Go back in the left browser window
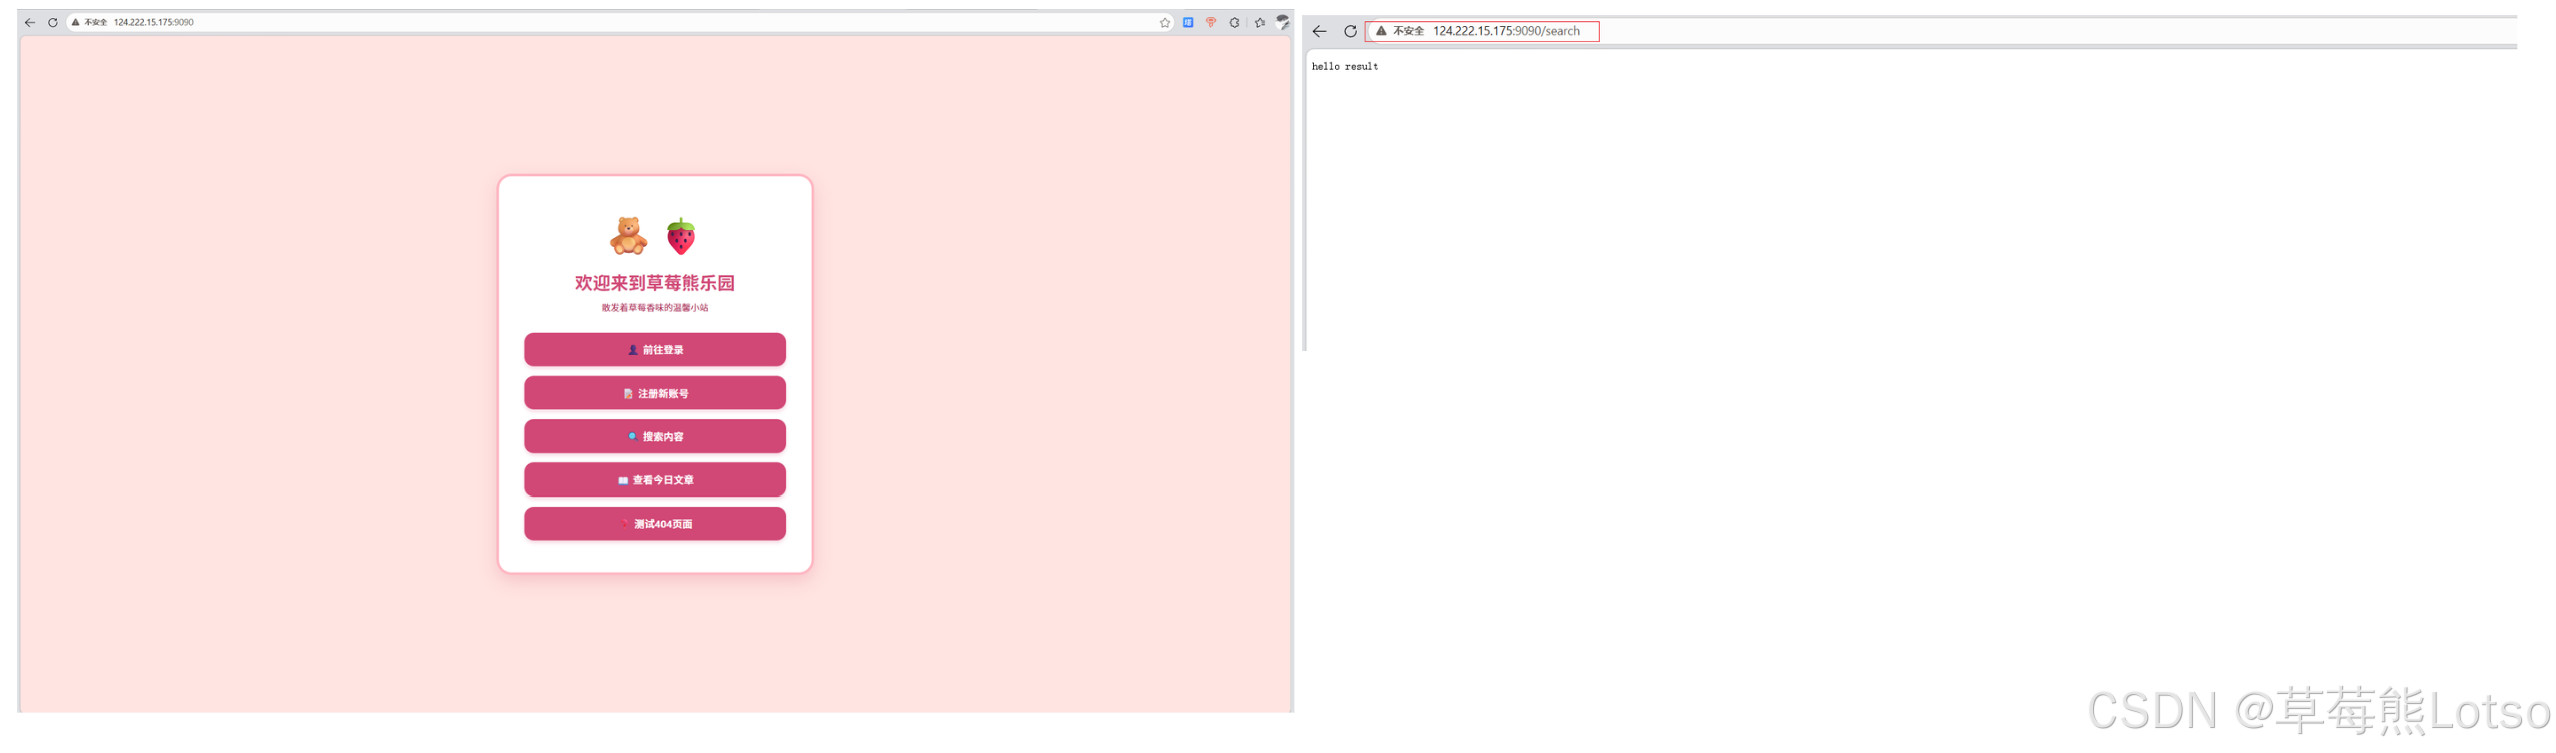 click(x=30, y=22)
